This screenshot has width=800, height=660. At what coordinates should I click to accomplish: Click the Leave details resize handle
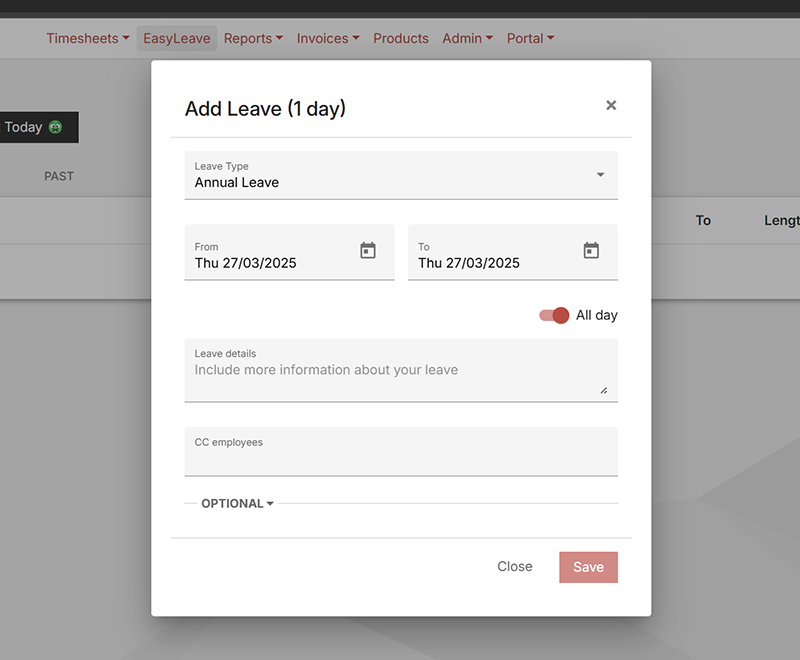(x=604, y=391)
